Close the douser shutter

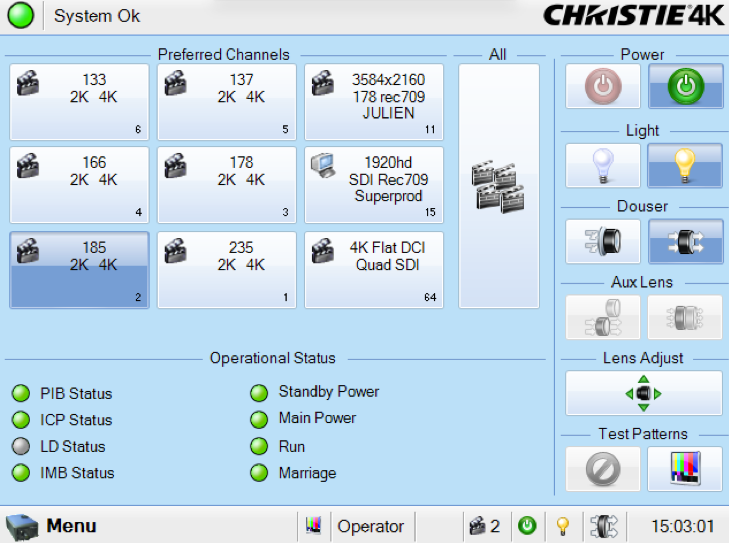(x=602, y=241)
